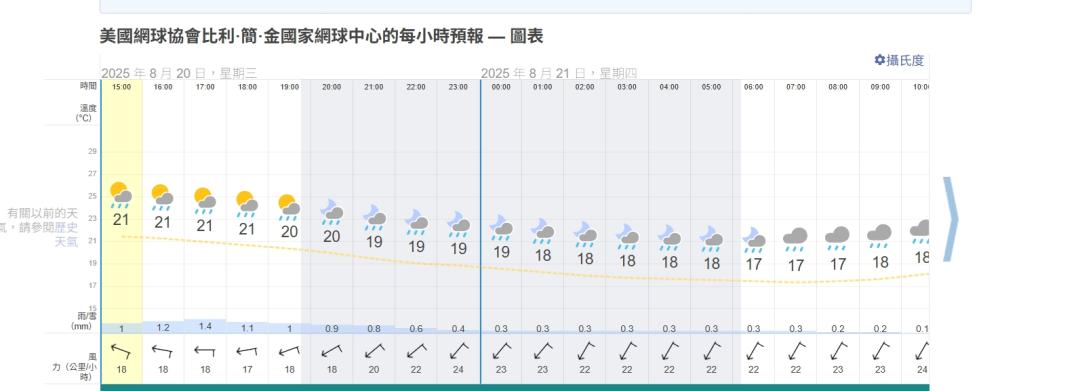This screenshot has width=1080, height=391.
Task: Click the 00:00 night rain icon
Action: 501,228
